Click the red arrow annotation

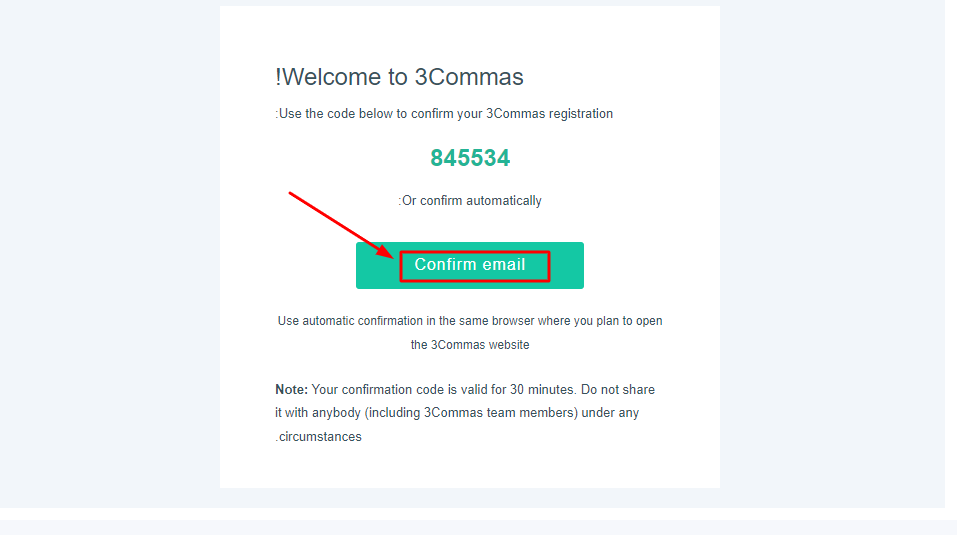[341, 225]
